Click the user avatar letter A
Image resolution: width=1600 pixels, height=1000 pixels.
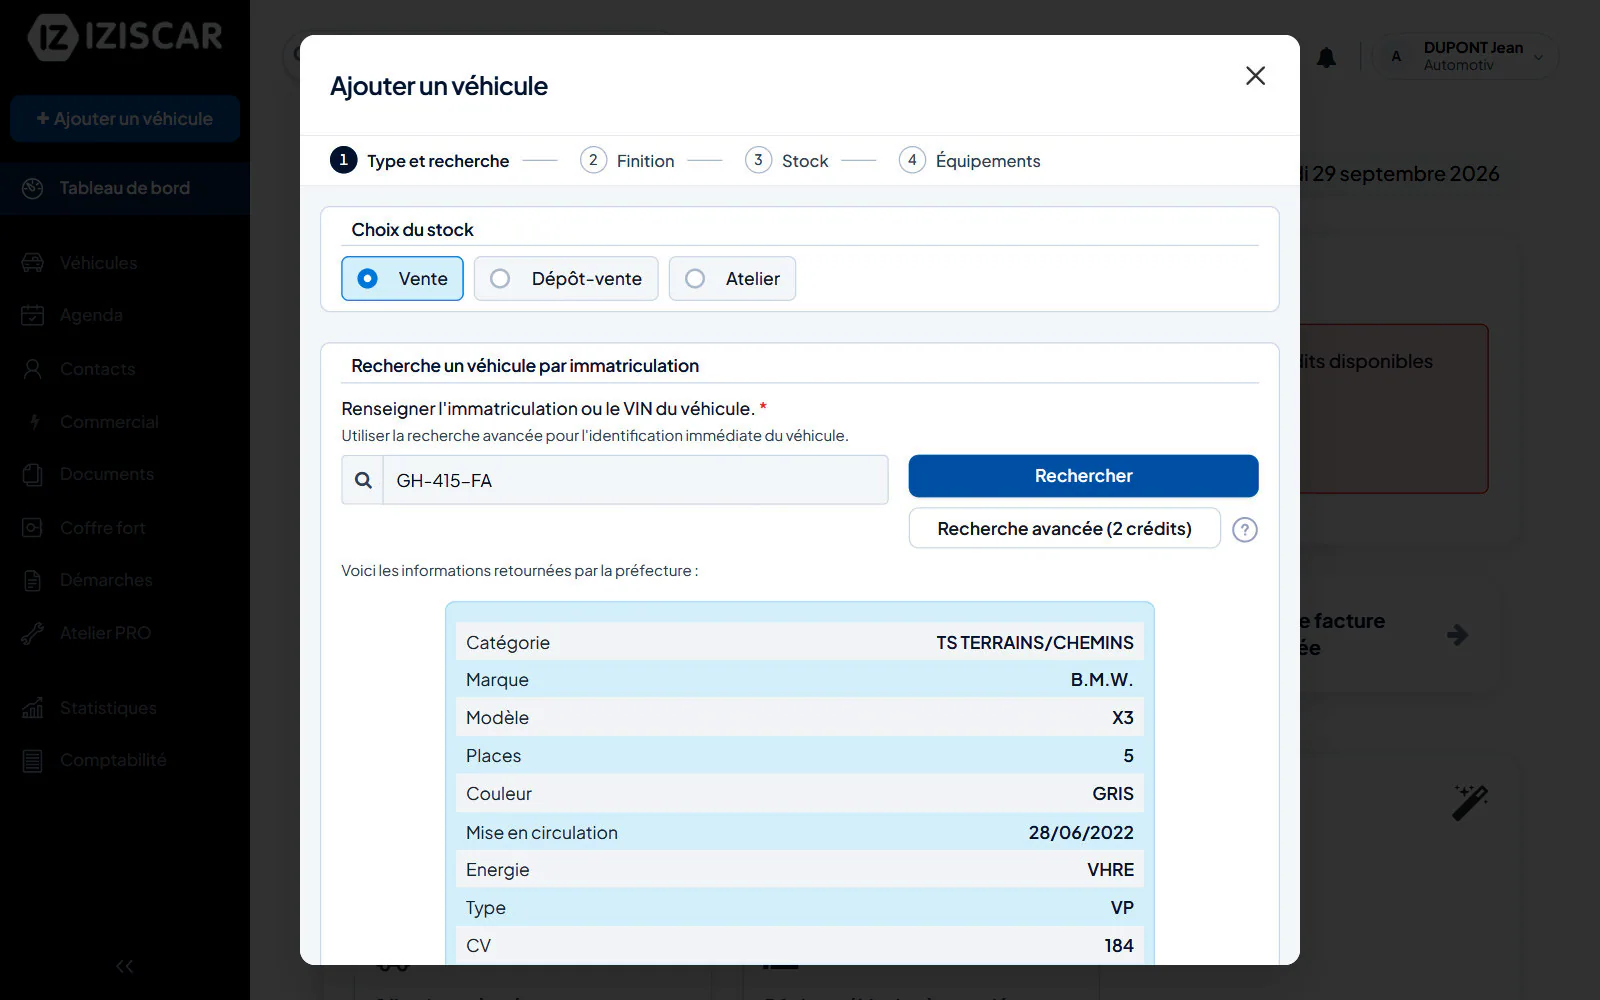tap(1396, 57)
